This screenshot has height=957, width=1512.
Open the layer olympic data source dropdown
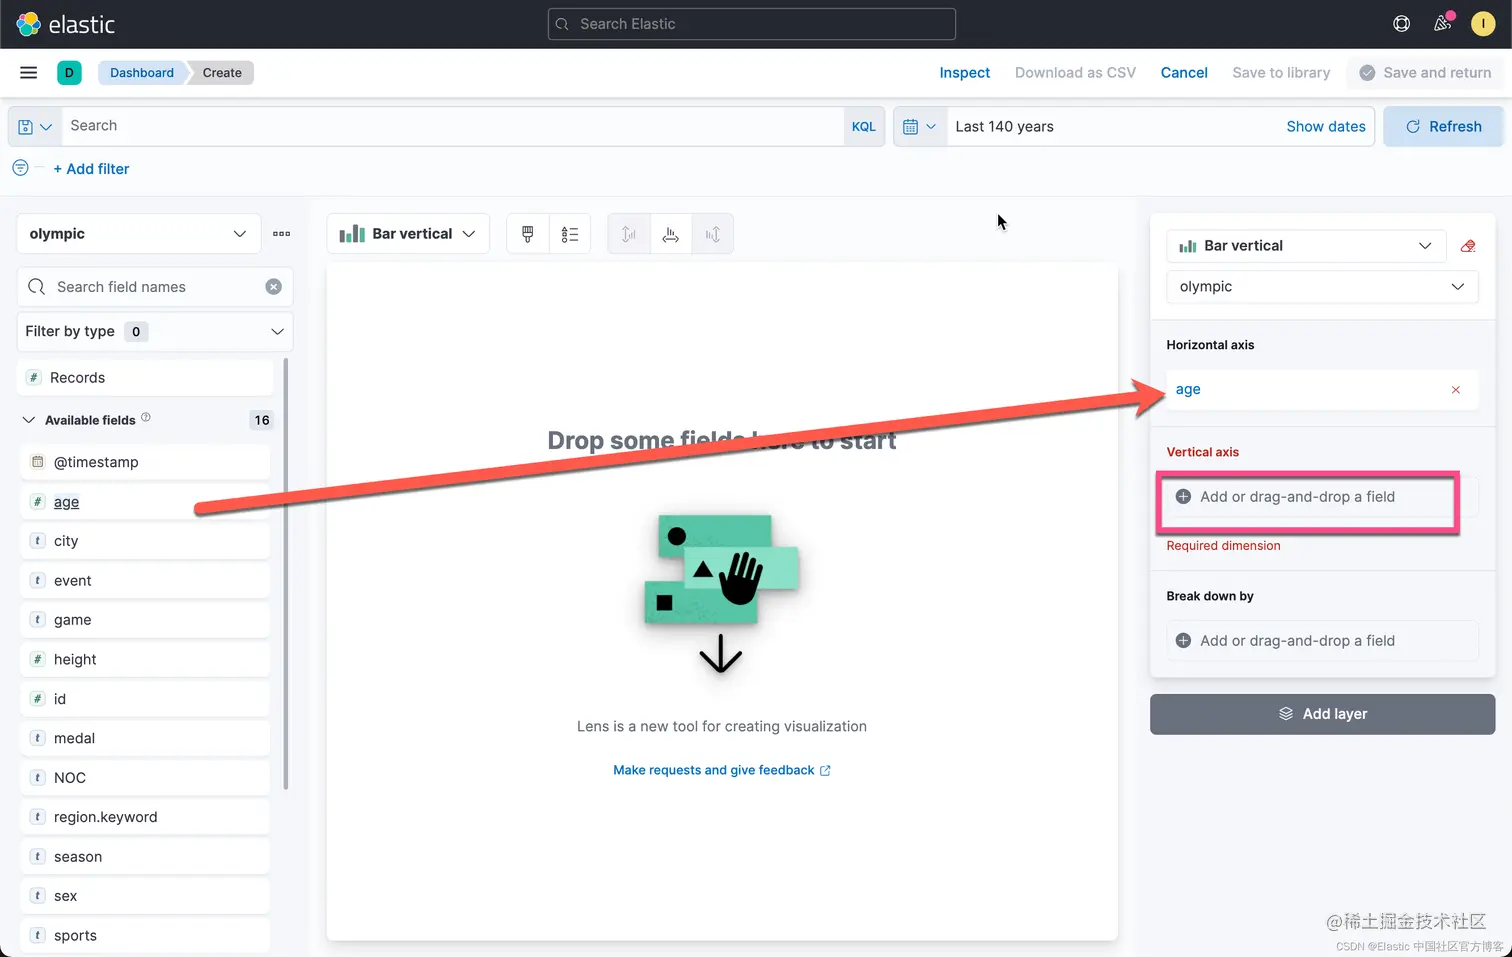[x=1322, y=287]
